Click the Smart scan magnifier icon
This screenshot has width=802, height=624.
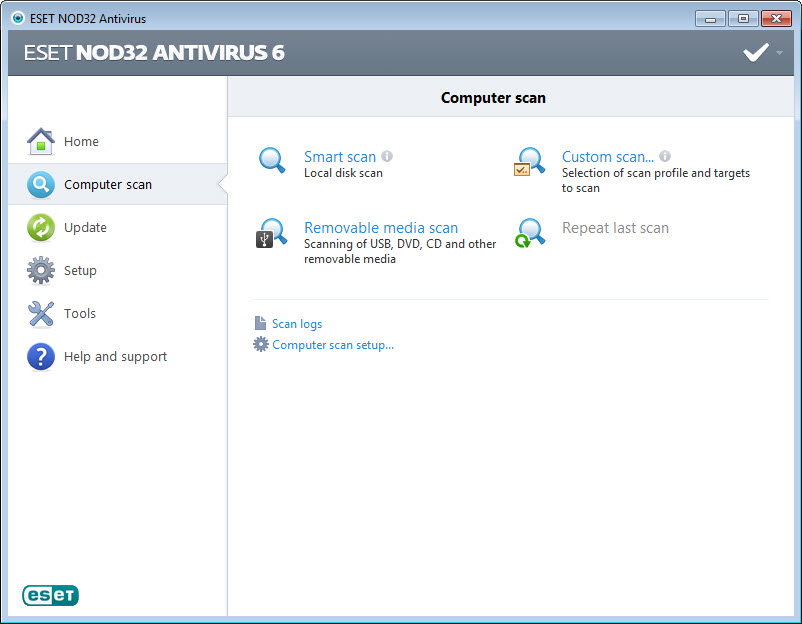[272, 161]
